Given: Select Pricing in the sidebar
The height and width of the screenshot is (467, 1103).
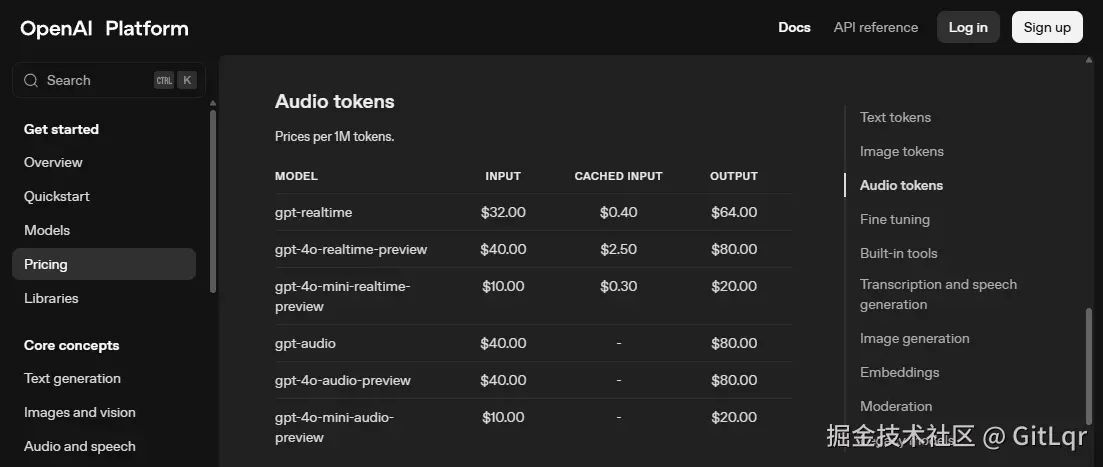Looking at the screenshot, I should pyautogui.click(x=104, y=264).
